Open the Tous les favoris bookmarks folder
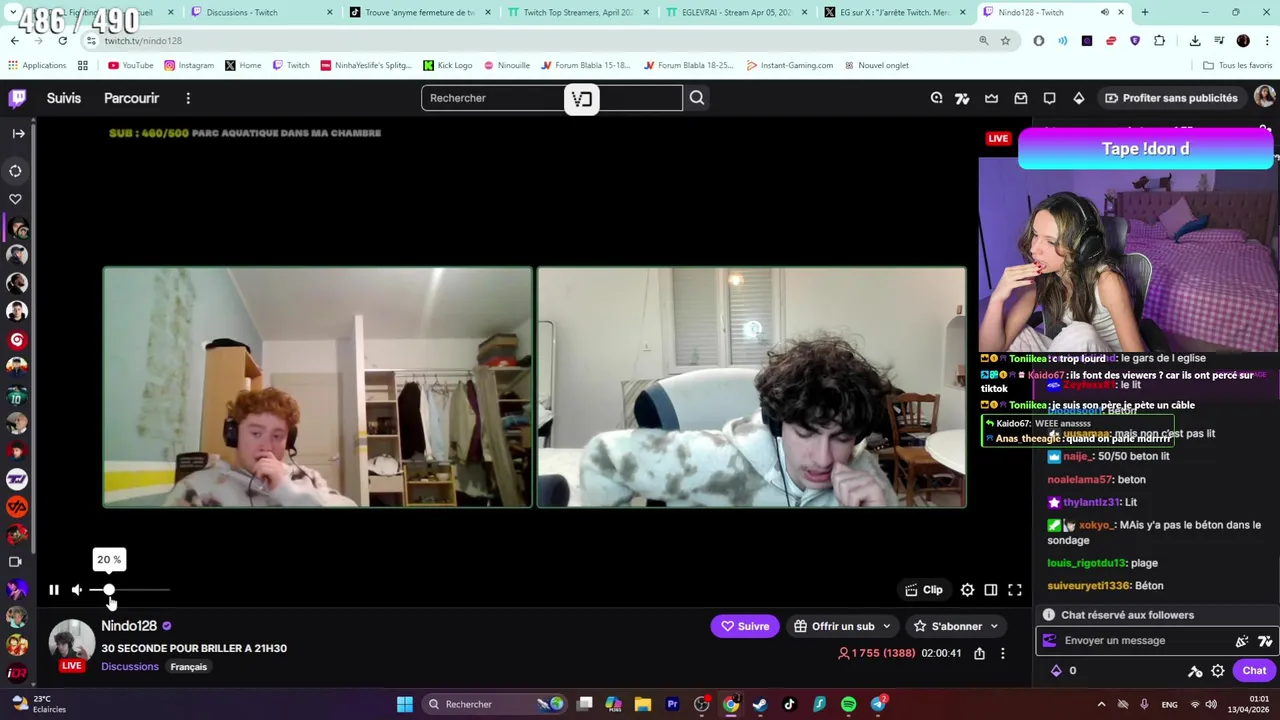Viewport: 1280px width, 720px height. tap(1238, 65)
